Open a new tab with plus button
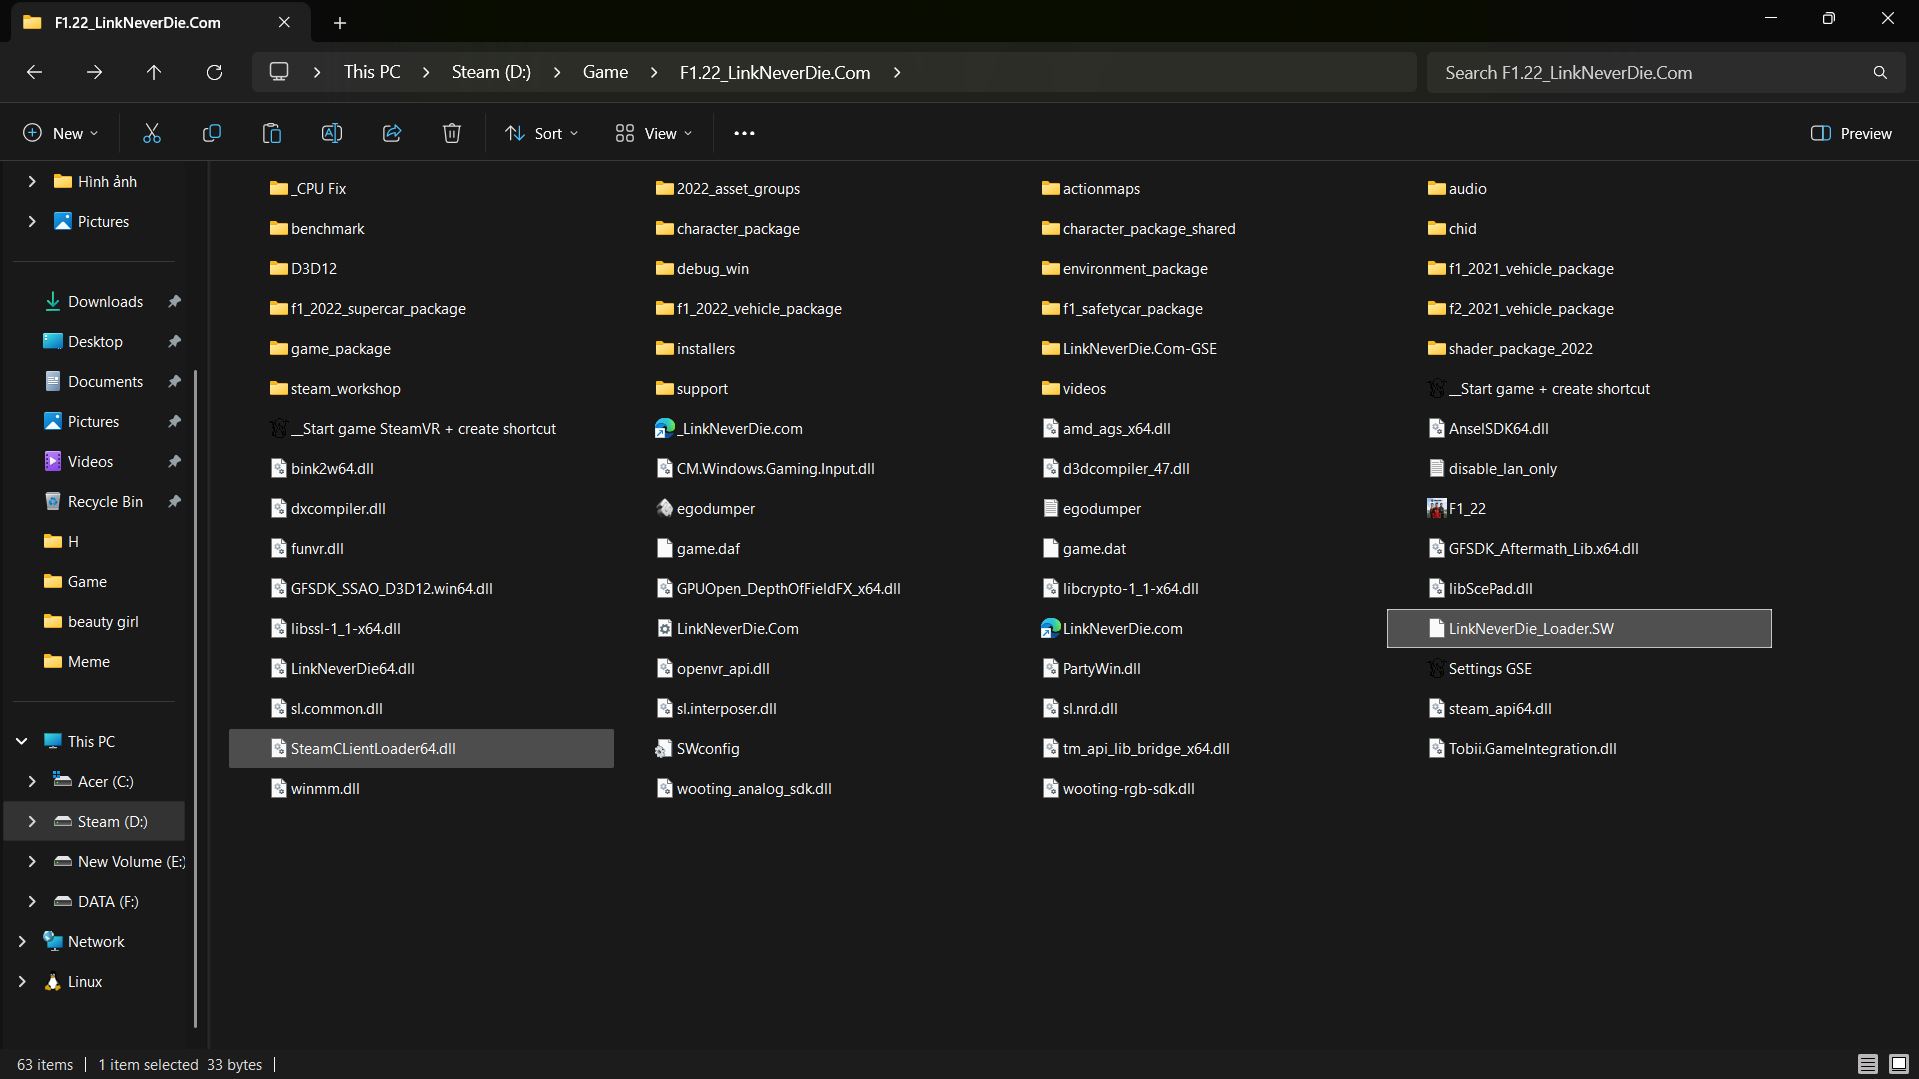Viewport: 1919px width, 1079px height. 340,22
